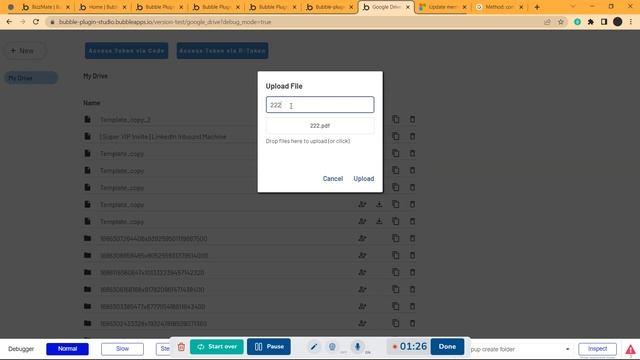The height and width of the screenshot is (360, 640).
Task: Click the green extension icon
Action: pyautogui.click(x=577, y=22)
